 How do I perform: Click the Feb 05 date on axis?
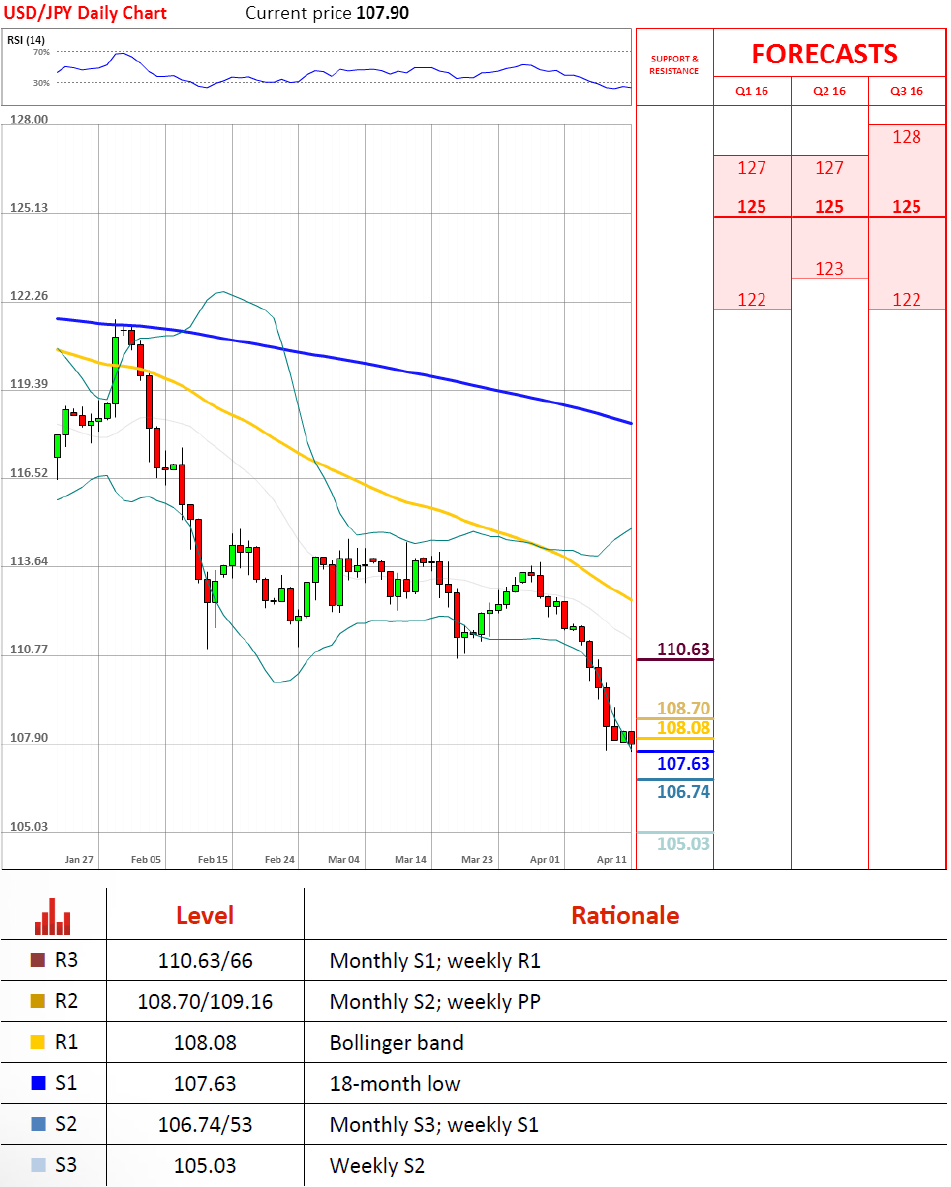tap(145, 859)
